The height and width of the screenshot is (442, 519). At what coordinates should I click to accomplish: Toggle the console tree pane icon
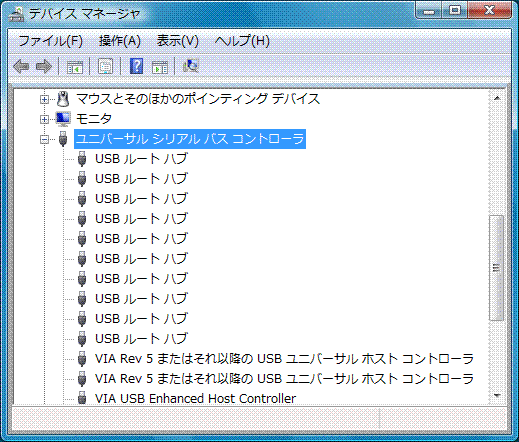(x=75, y=67)
